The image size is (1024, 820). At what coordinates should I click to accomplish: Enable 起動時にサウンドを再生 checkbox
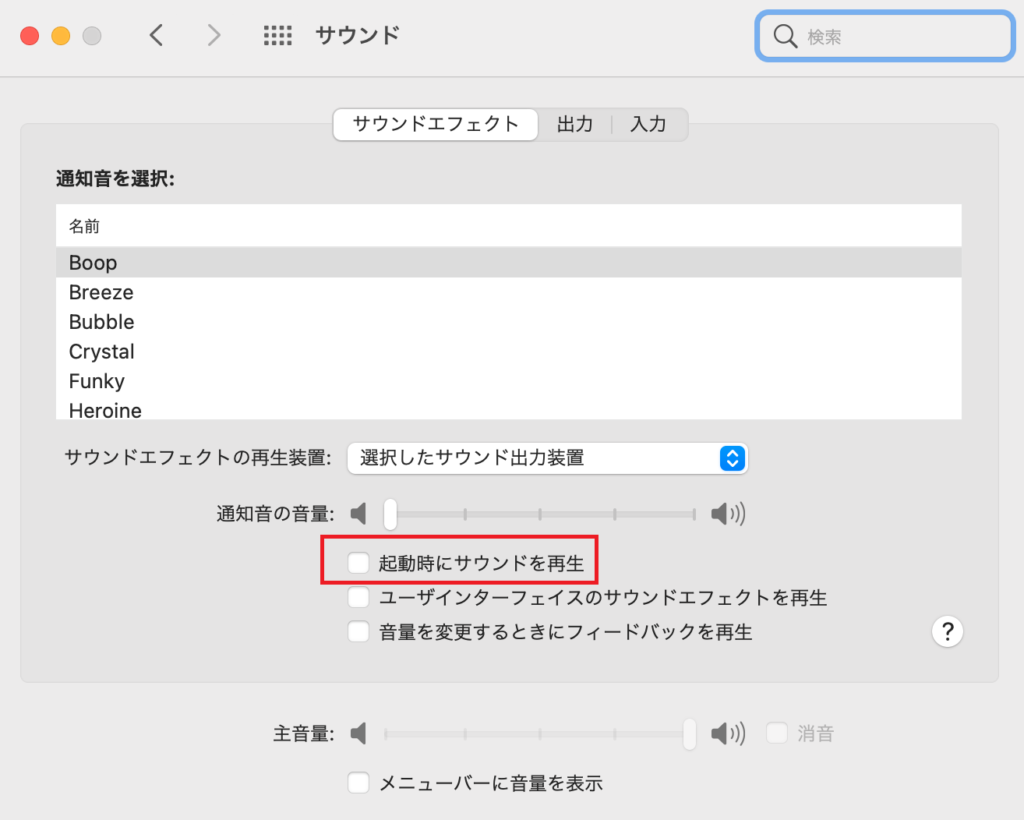pyautogui.click(x=359, y=562)
